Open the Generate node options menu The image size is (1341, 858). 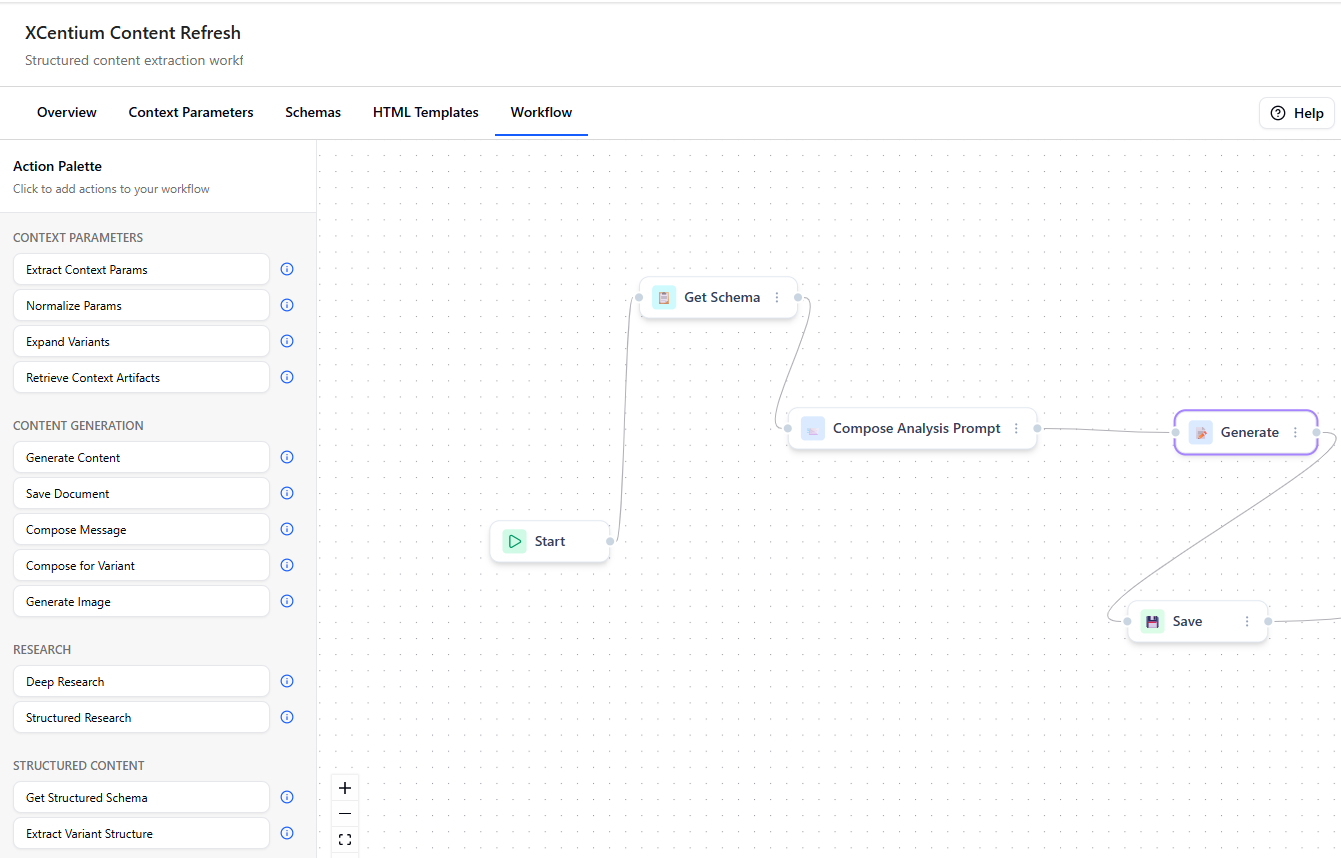pyautogui.click(x=1296, y=432)
